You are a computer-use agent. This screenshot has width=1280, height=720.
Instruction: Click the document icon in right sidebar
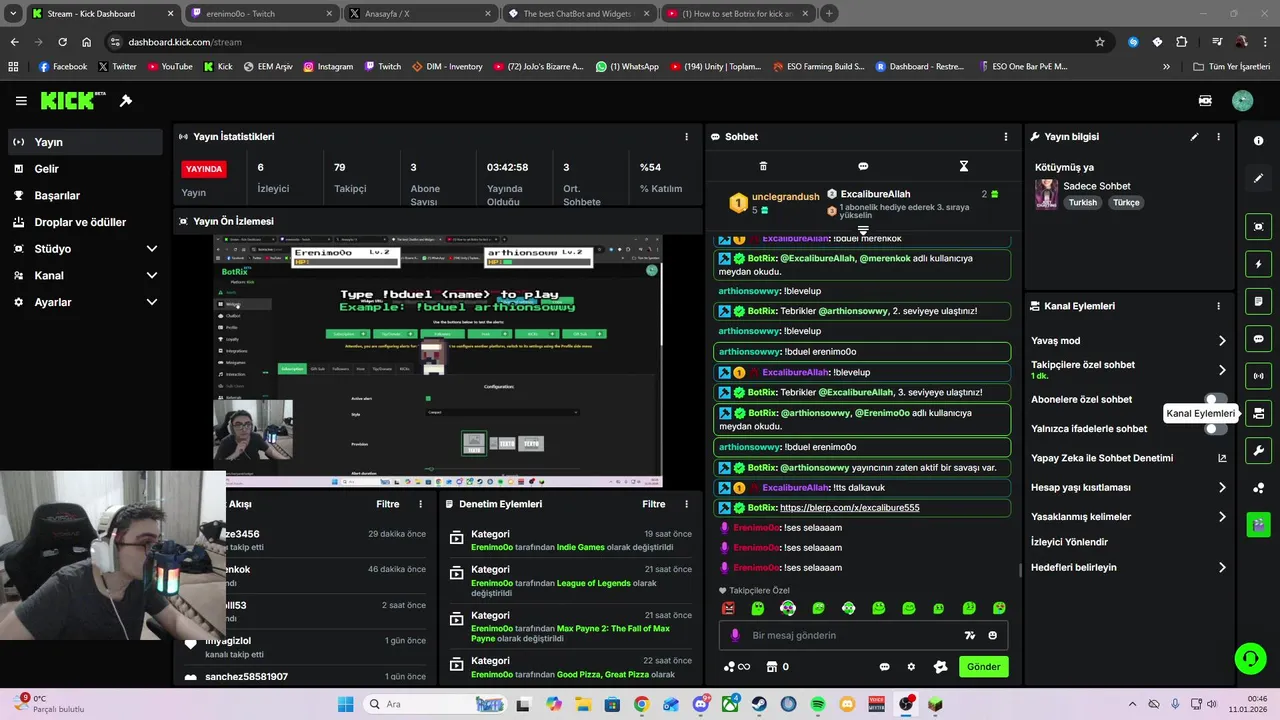[1258, 301]
